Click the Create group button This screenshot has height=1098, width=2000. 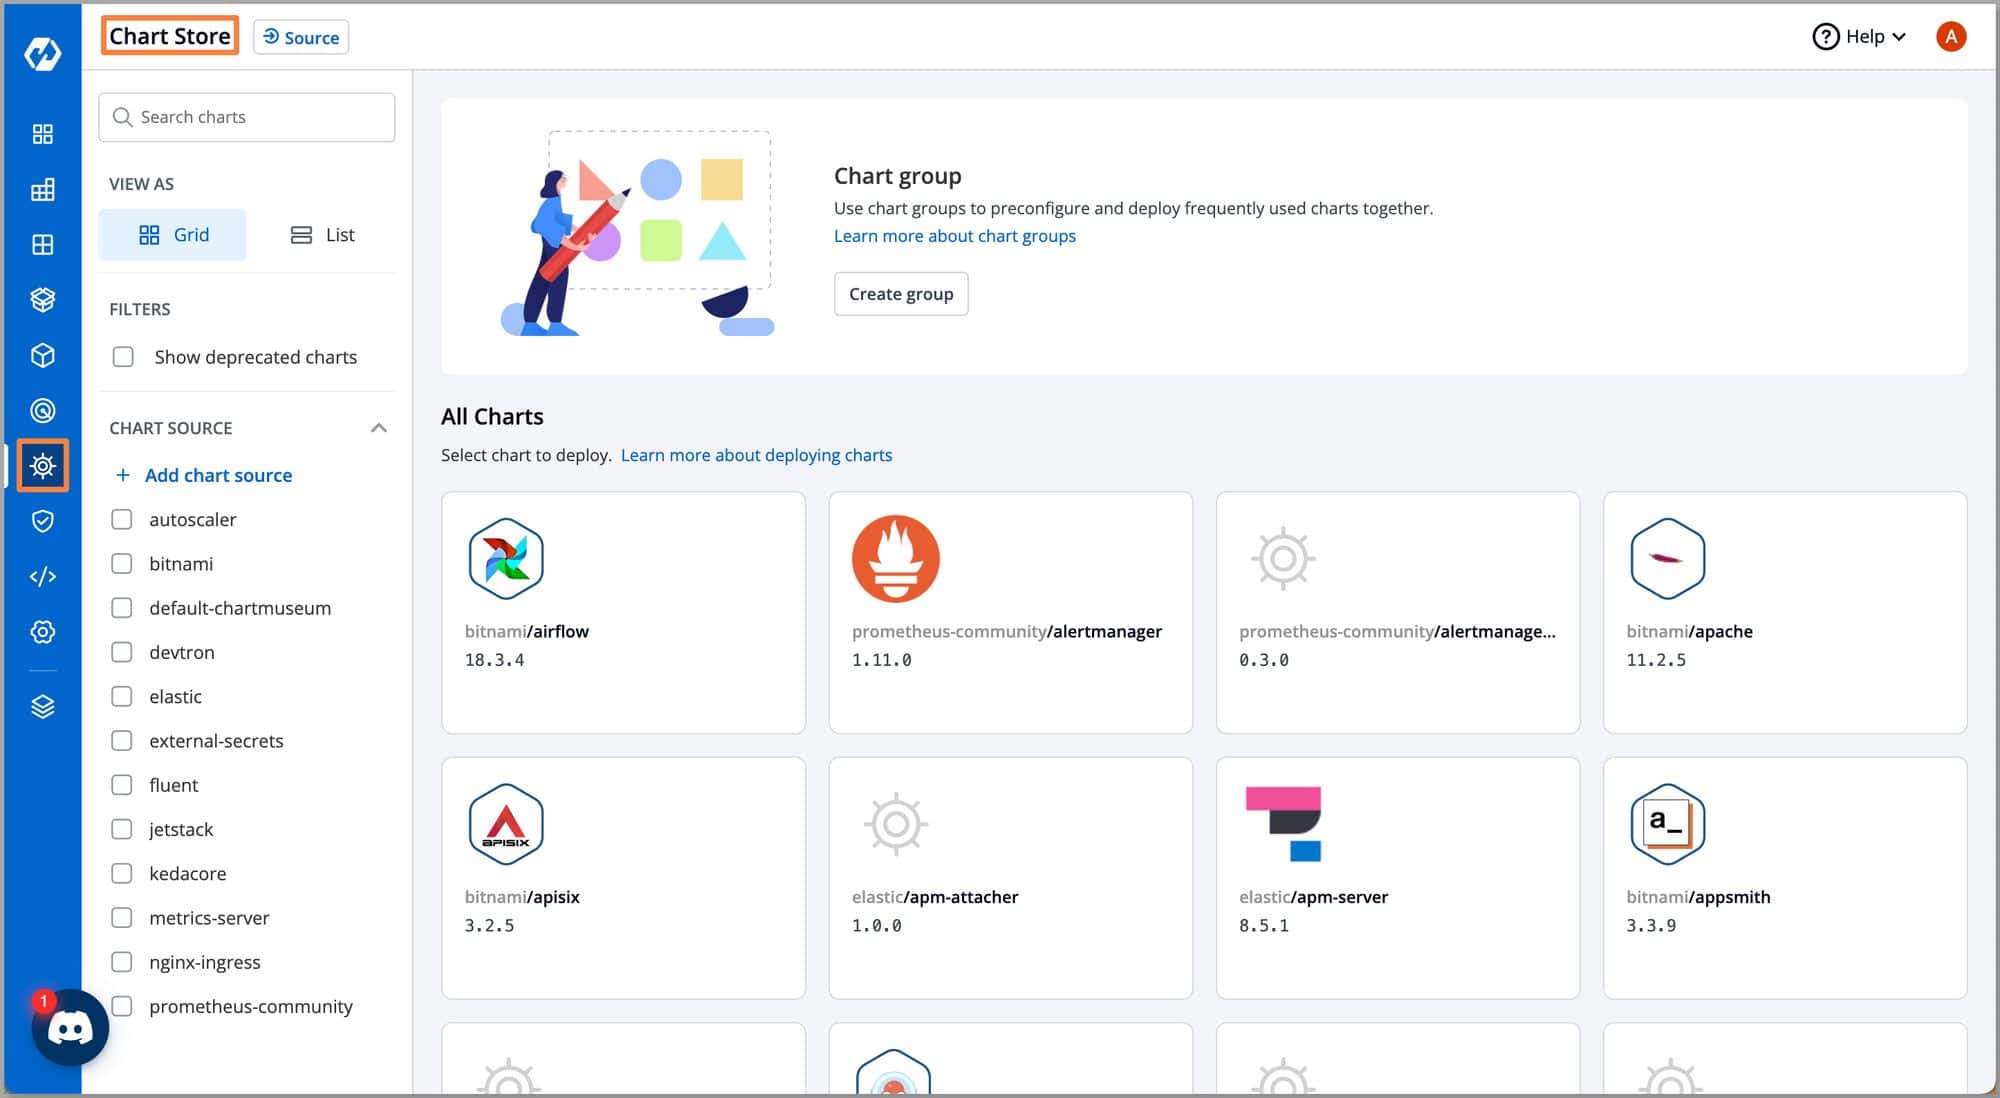point(901,293)
